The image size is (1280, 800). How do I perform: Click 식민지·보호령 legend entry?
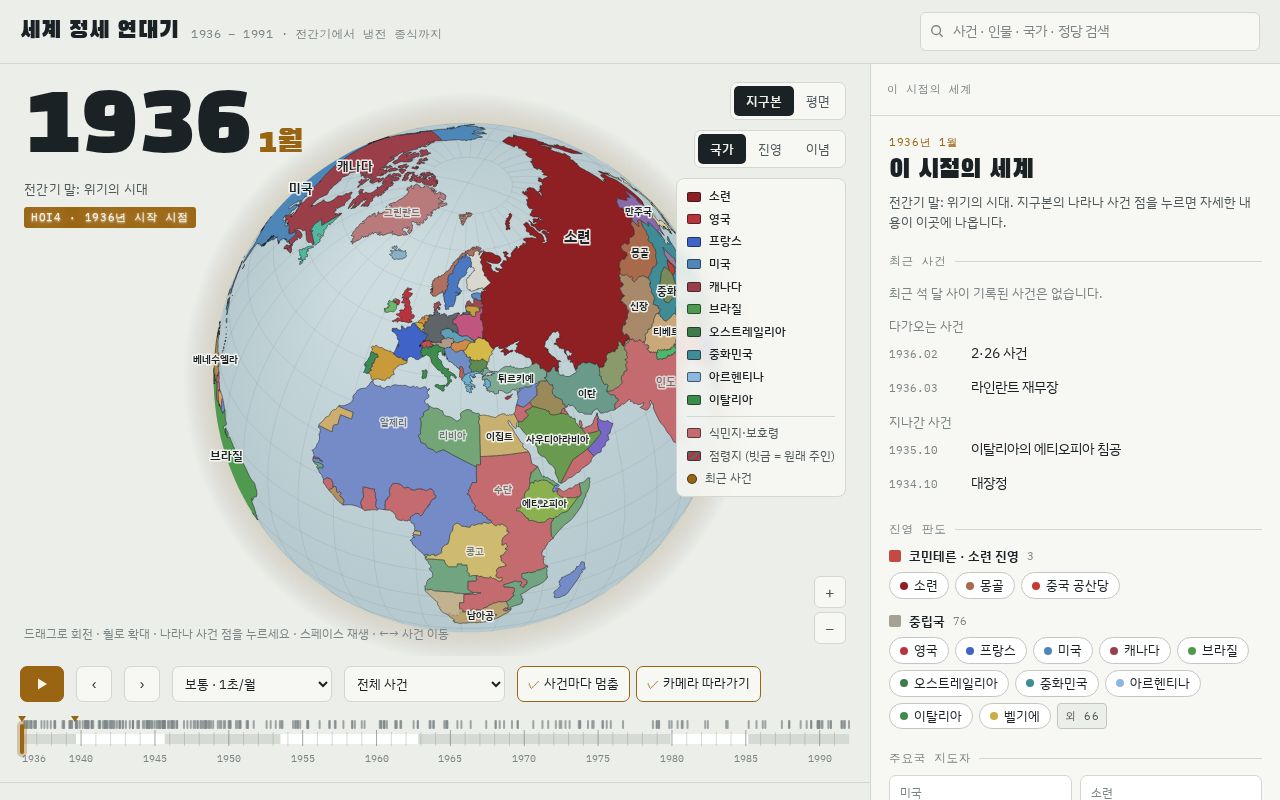(x=733, y=433)
